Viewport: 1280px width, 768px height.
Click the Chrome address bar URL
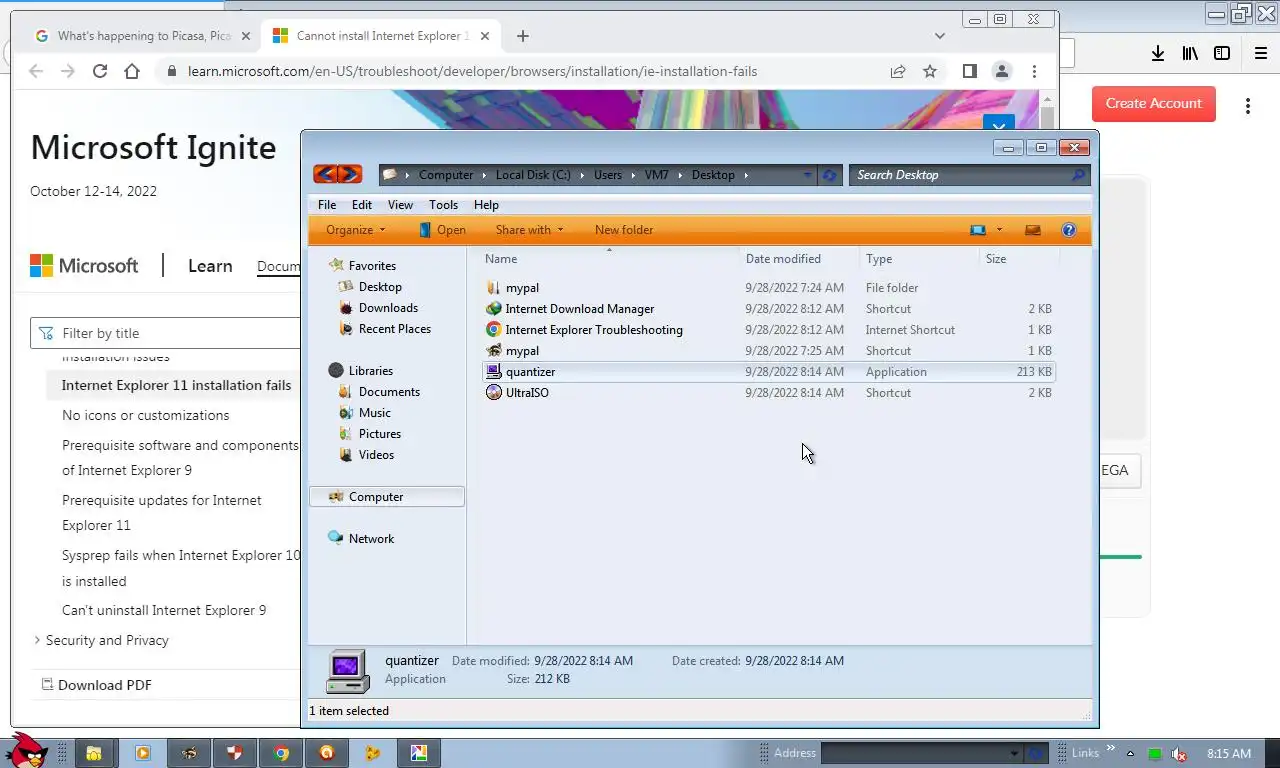472,71
